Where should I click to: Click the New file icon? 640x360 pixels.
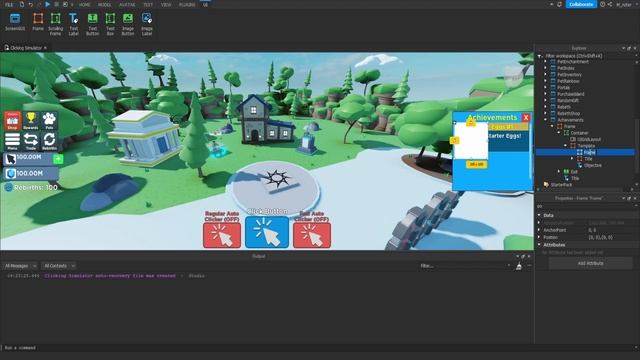pos(22,4)
